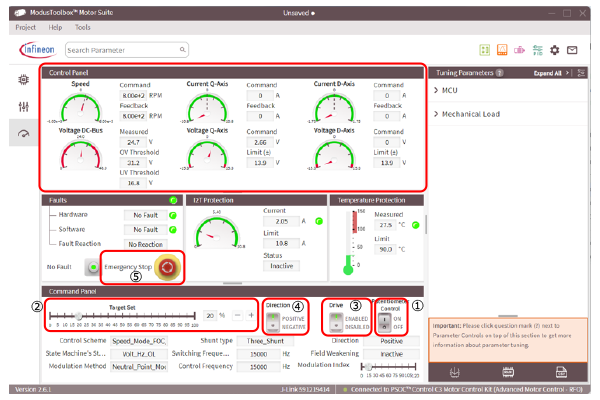Viewport: 600px width, 400px height.
Task: Open the chip configuration view in left sidebar
Action: point(23,78)
